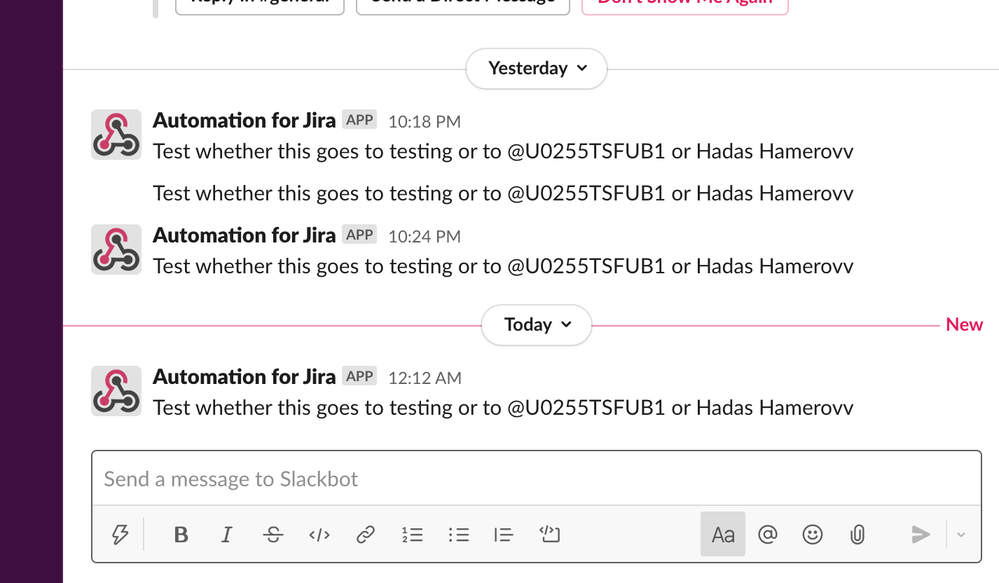Viewport: 999px width, 583px height.
Task: Expand the send options chevron
Action: pos(959,534)
